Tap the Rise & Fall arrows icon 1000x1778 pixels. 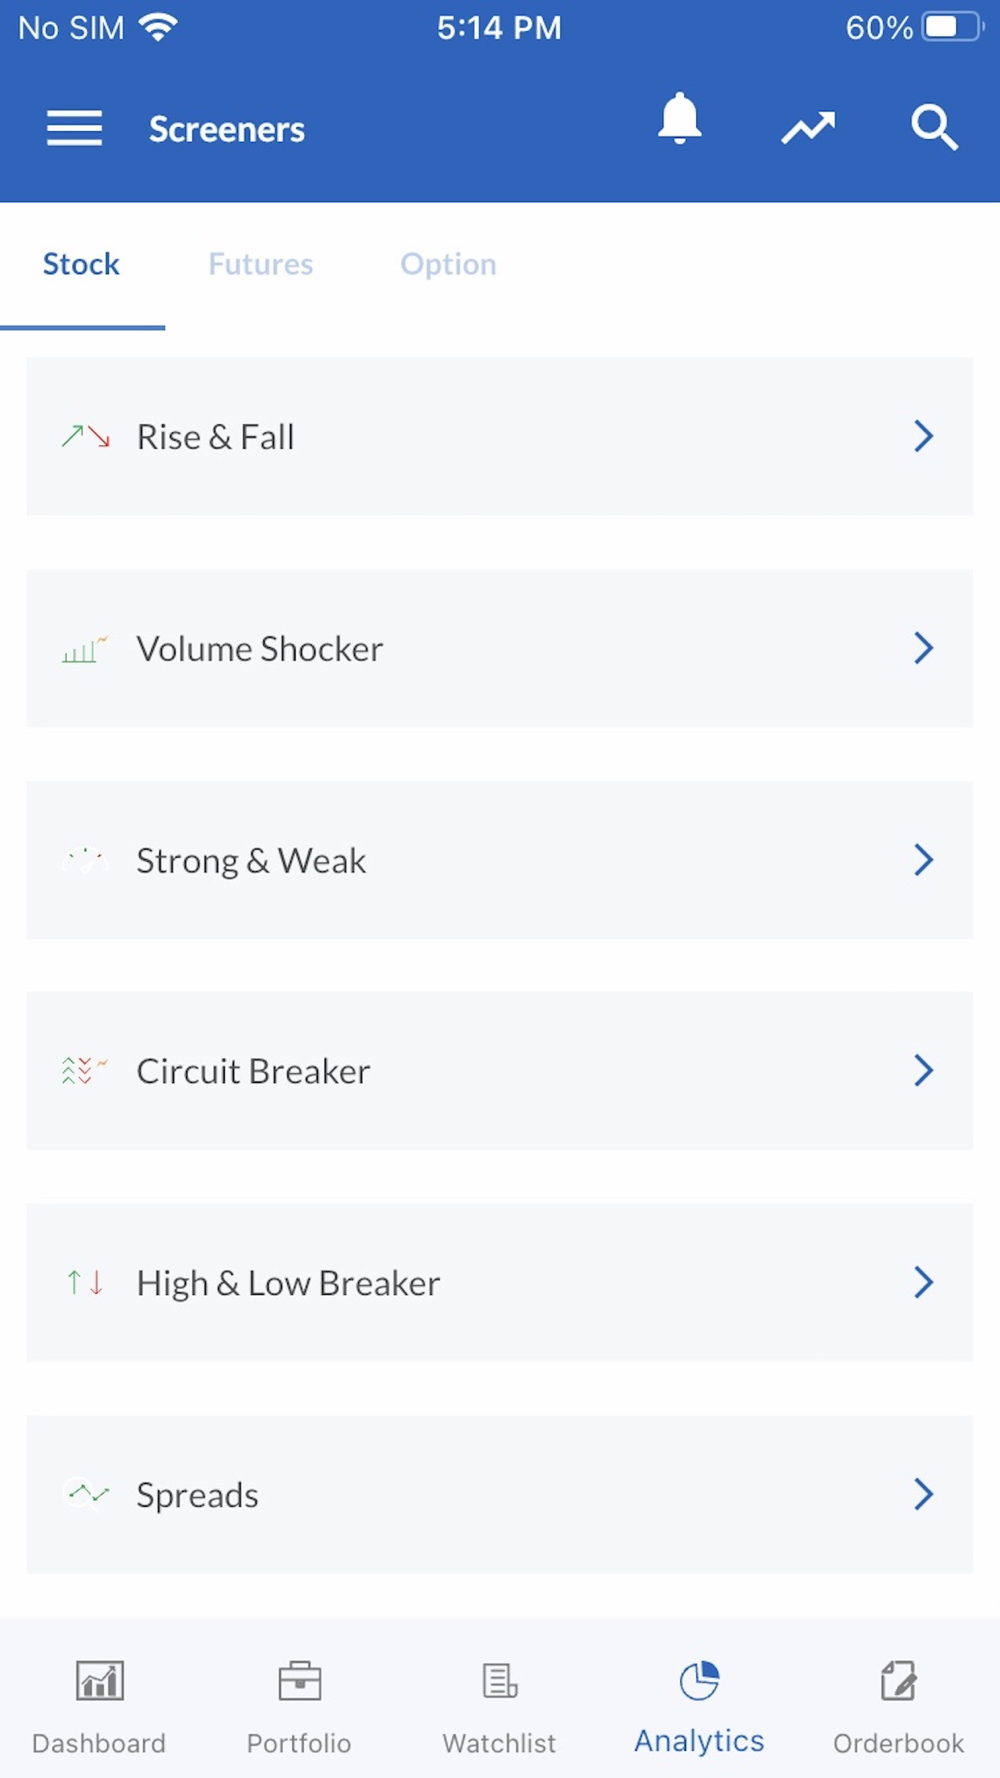[x=85, y=436]
